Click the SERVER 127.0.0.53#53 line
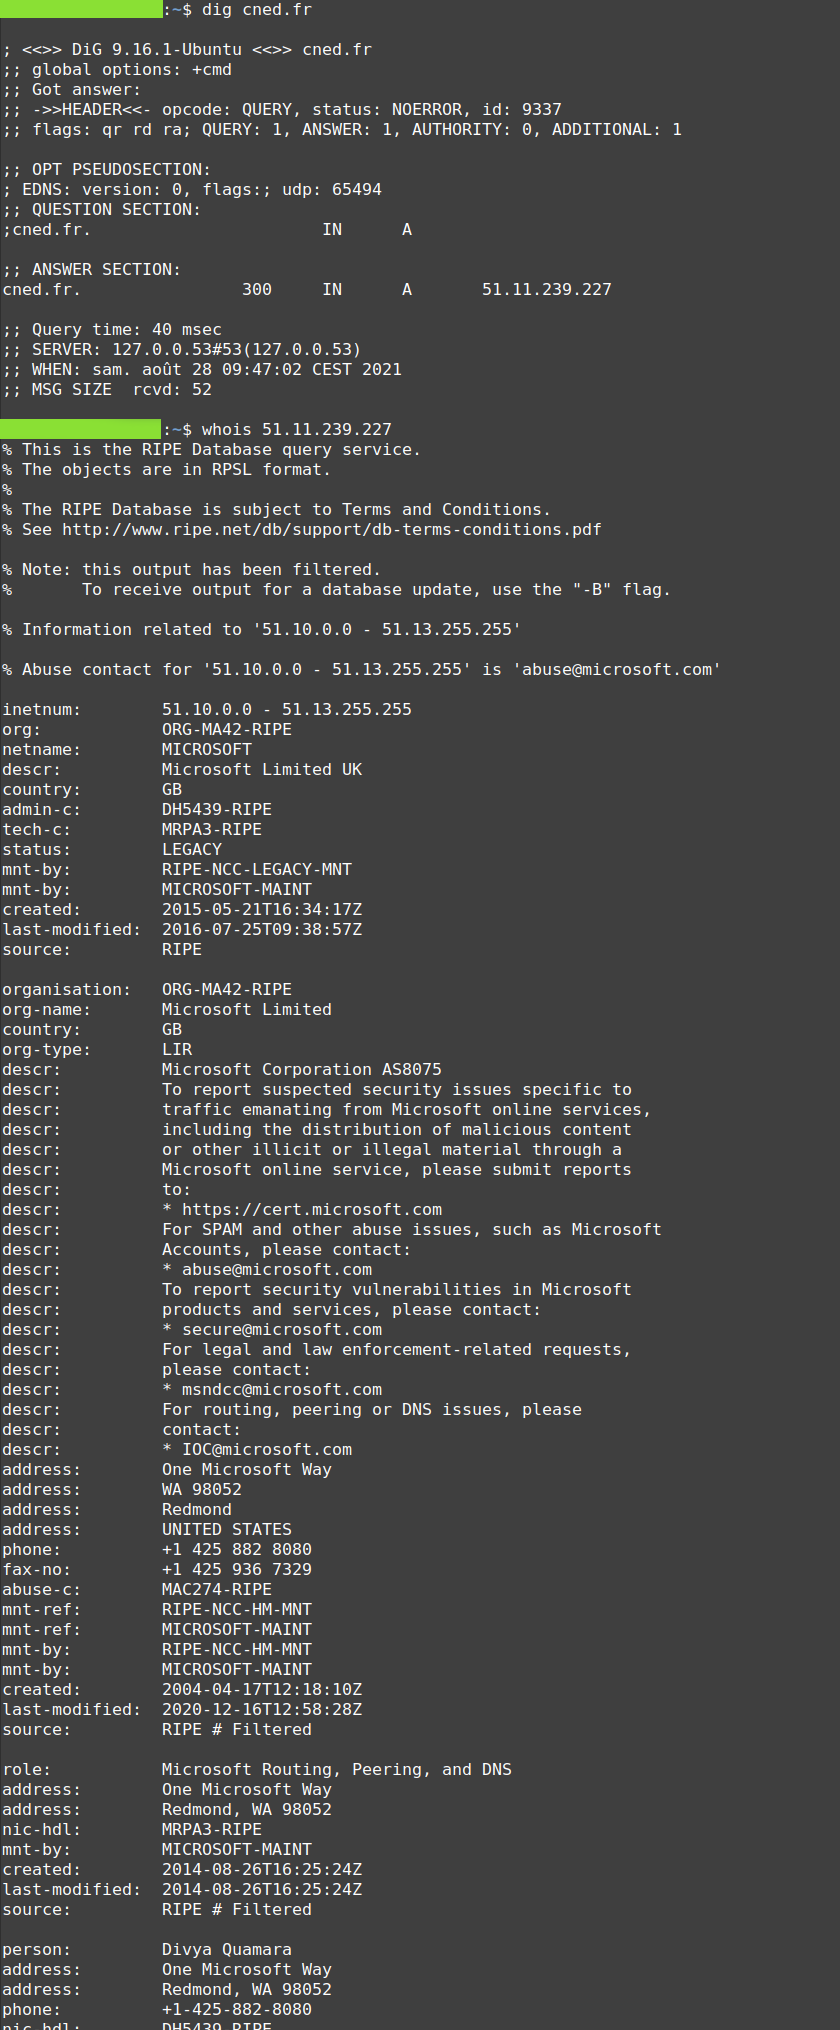 [x=182, y=350]
